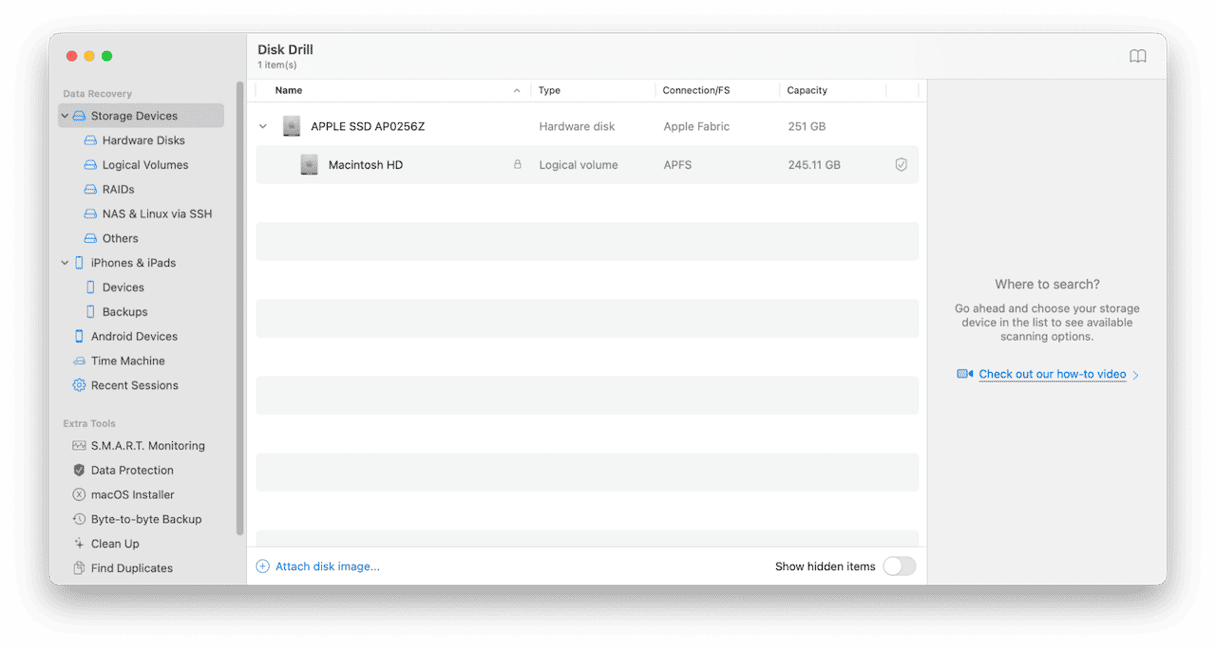This screenshot has width=1216, height=650.
Task: Sort list by Name column header
Action: pos(289,90)
